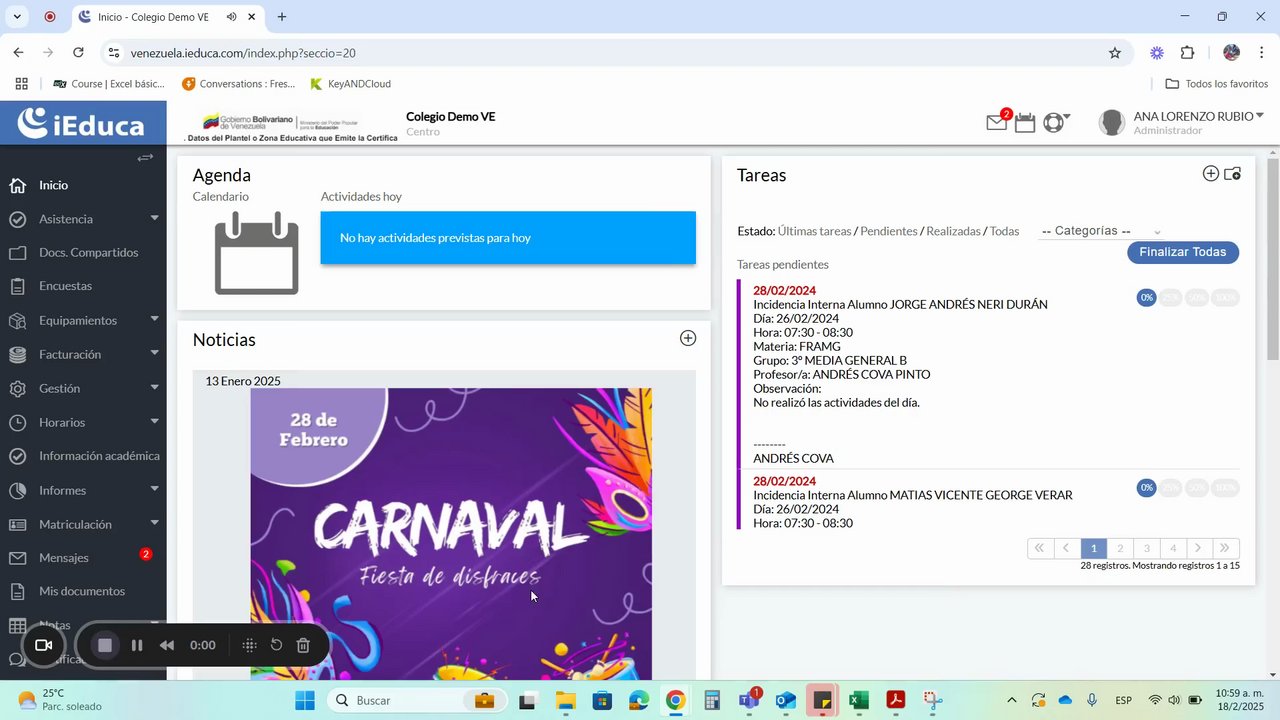Click the recorder camera icon
The width and height of the screenshot is (1280, 720).
43,645
